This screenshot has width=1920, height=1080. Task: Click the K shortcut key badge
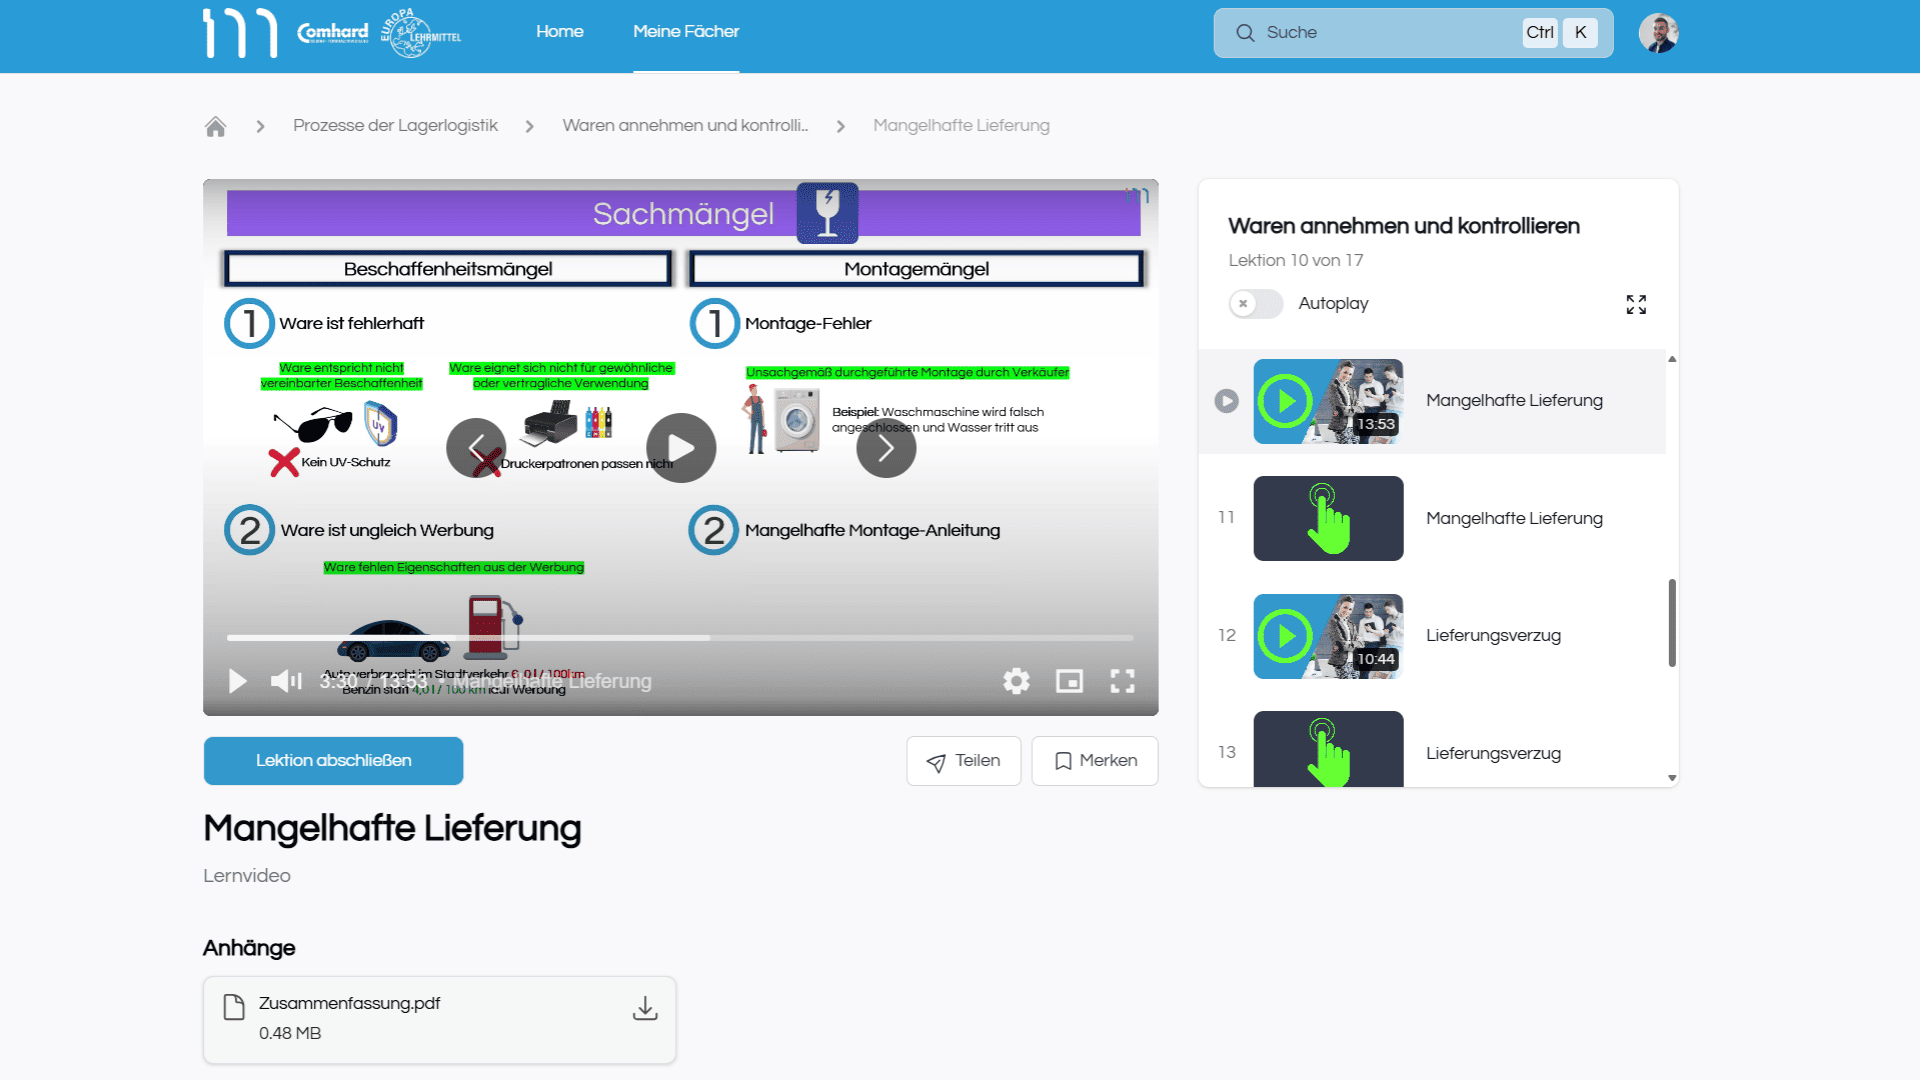click(x=1580, y=33)
